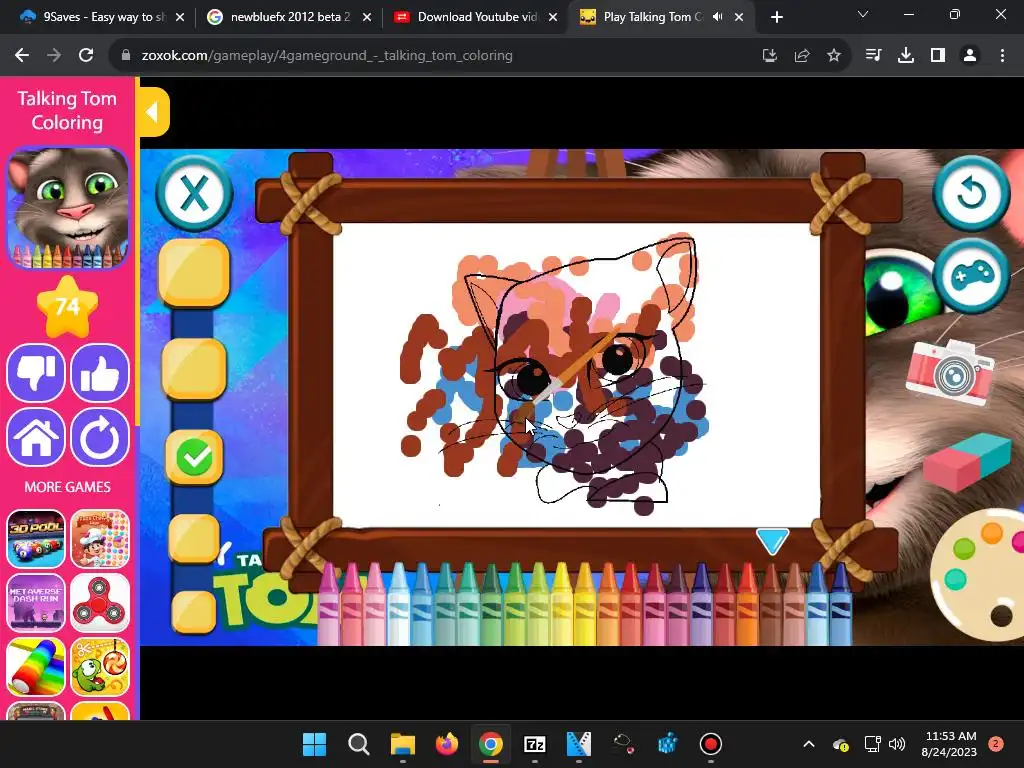Open File Explorer from taskbar
This screenshot has width=1024, height=768.
coord(402,744)
